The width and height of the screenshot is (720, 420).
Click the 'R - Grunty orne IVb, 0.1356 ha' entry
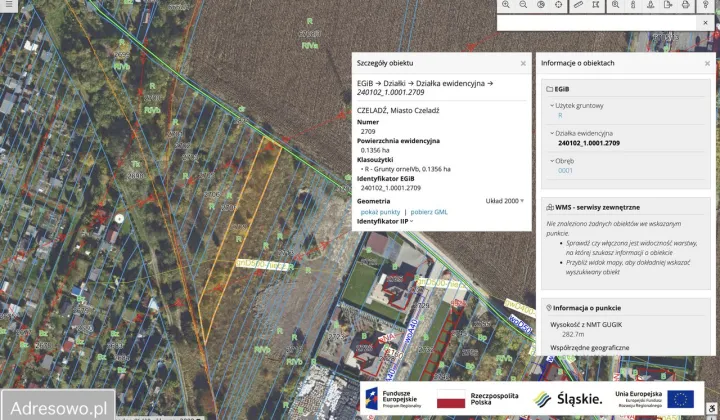[x=407, y=169]
